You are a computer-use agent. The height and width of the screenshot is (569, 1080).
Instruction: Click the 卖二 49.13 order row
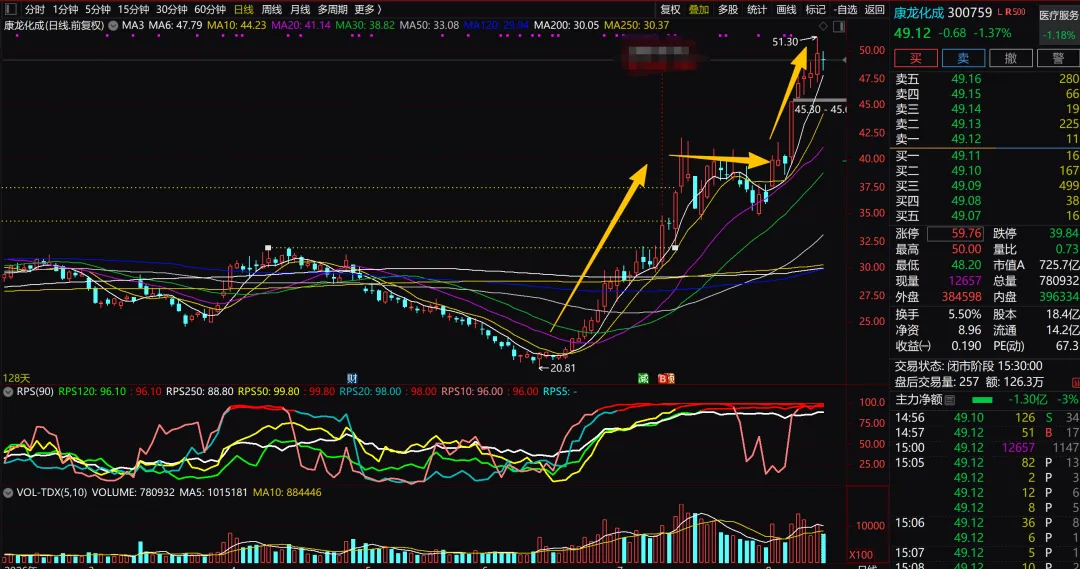986,125
